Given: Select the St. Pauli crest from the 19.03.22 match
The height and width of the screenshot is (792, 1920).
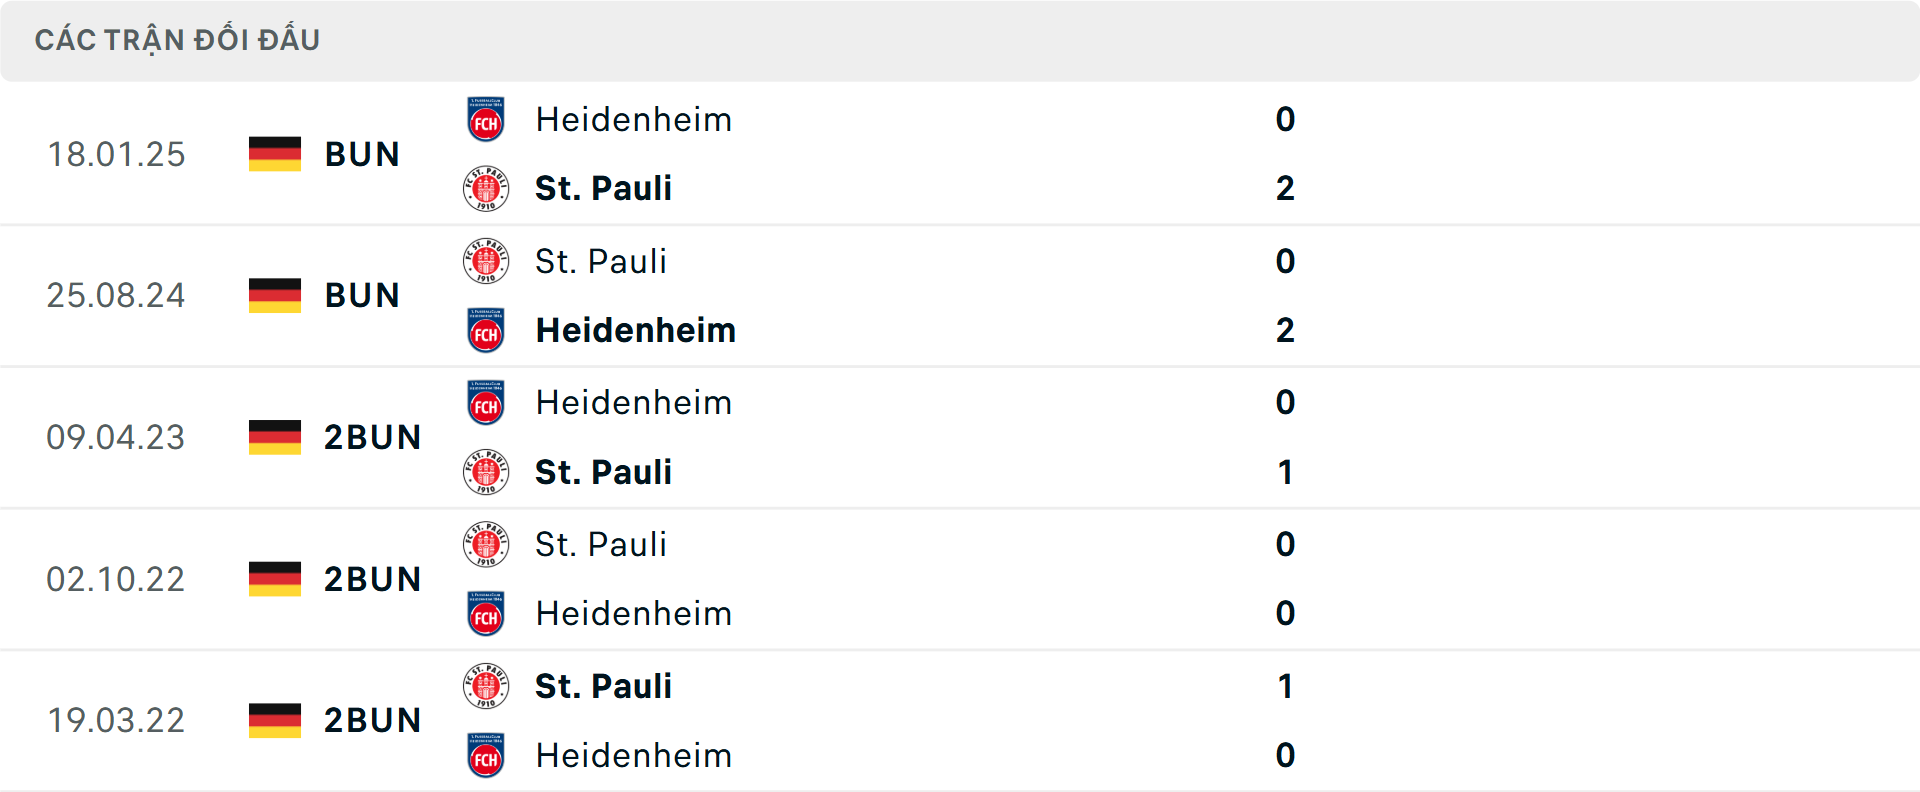Looking at the screenshot, I should (x=486, y=686).
